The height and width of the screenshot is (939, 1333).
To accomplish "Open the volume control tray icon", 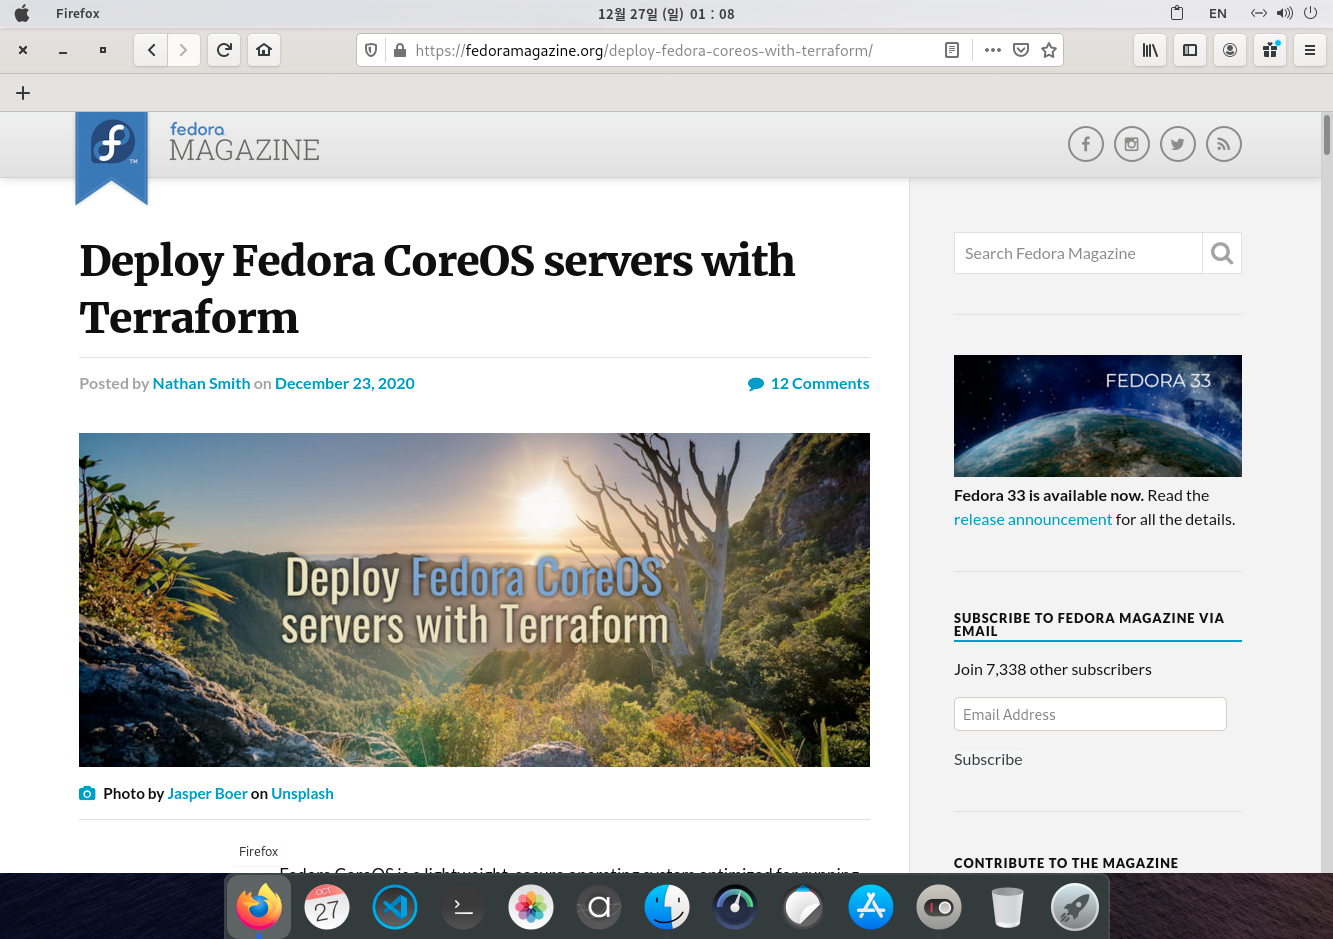I will [x=1285, y=14].
